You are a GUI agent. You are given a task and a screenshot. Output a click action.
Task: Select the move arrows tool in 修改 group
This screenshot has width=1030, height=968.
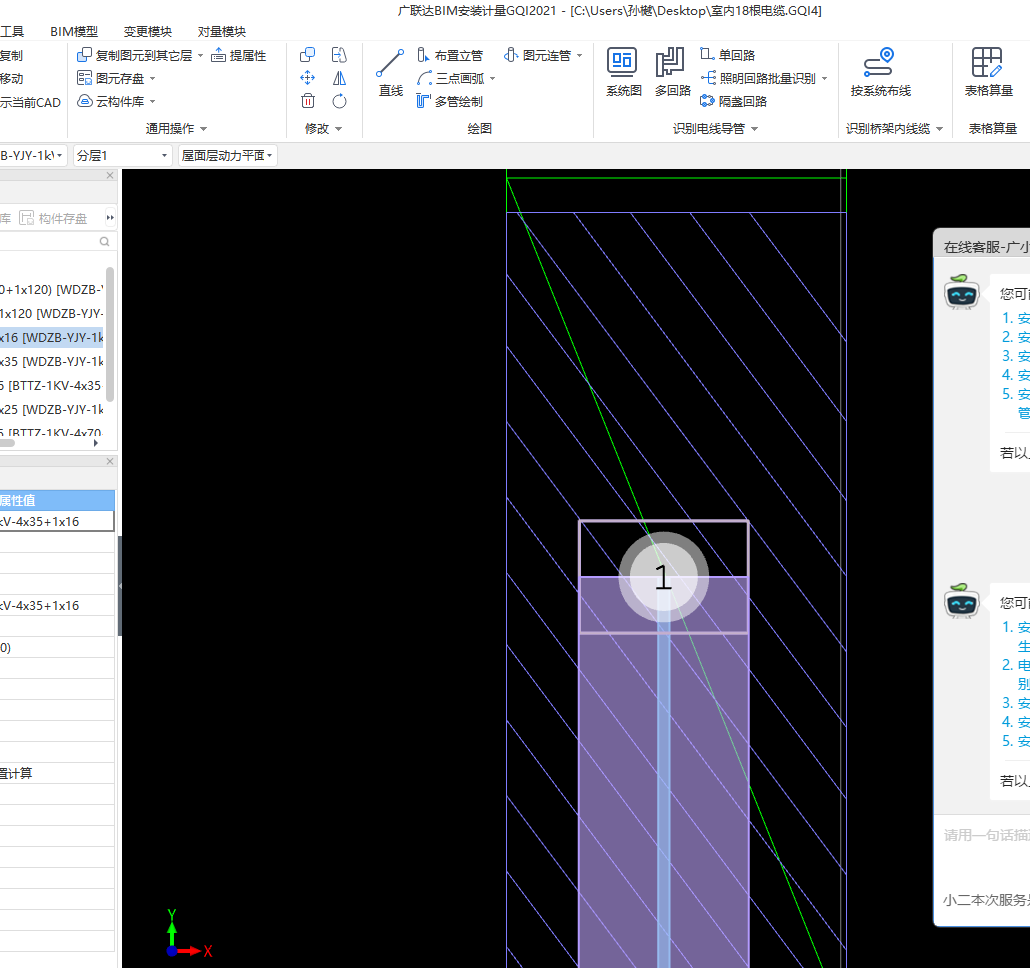pos(307,78)
